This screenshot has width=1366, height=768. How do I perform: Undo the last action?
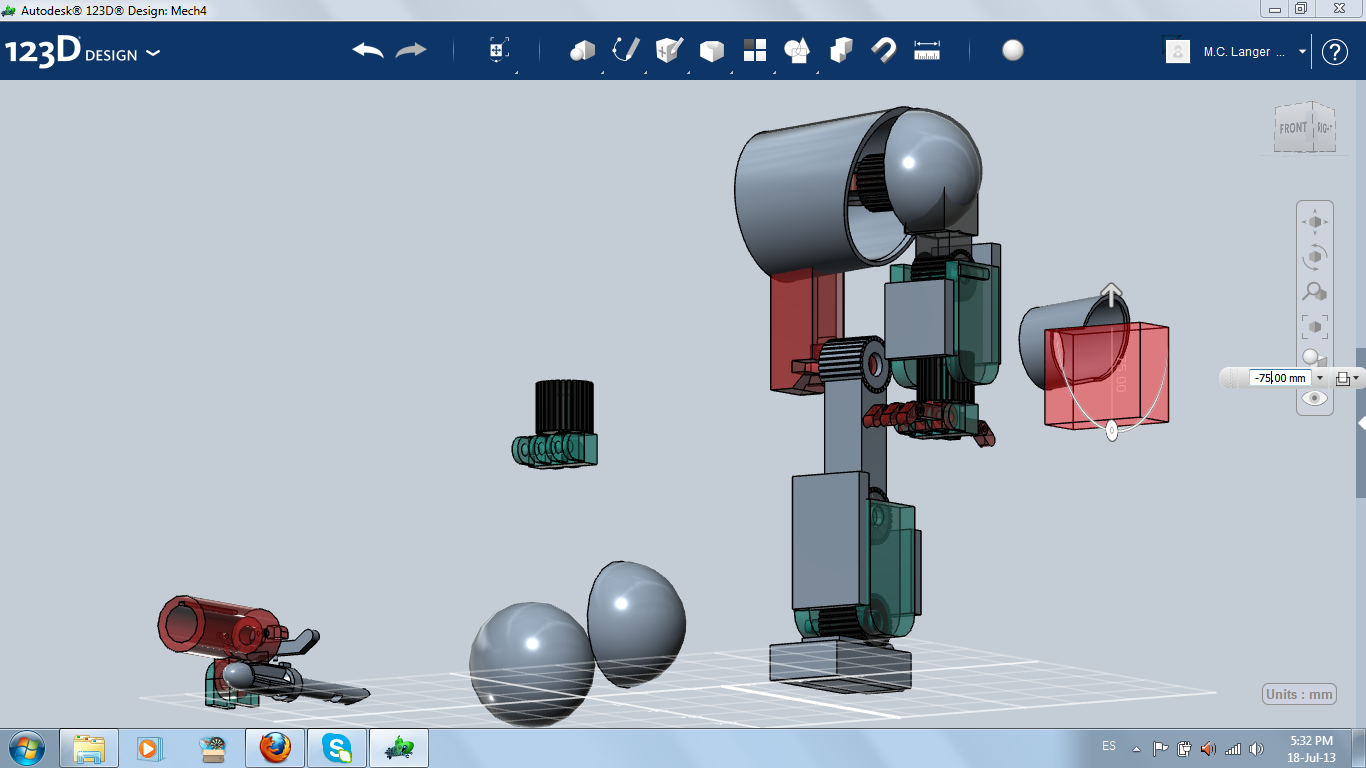(368, 50)
